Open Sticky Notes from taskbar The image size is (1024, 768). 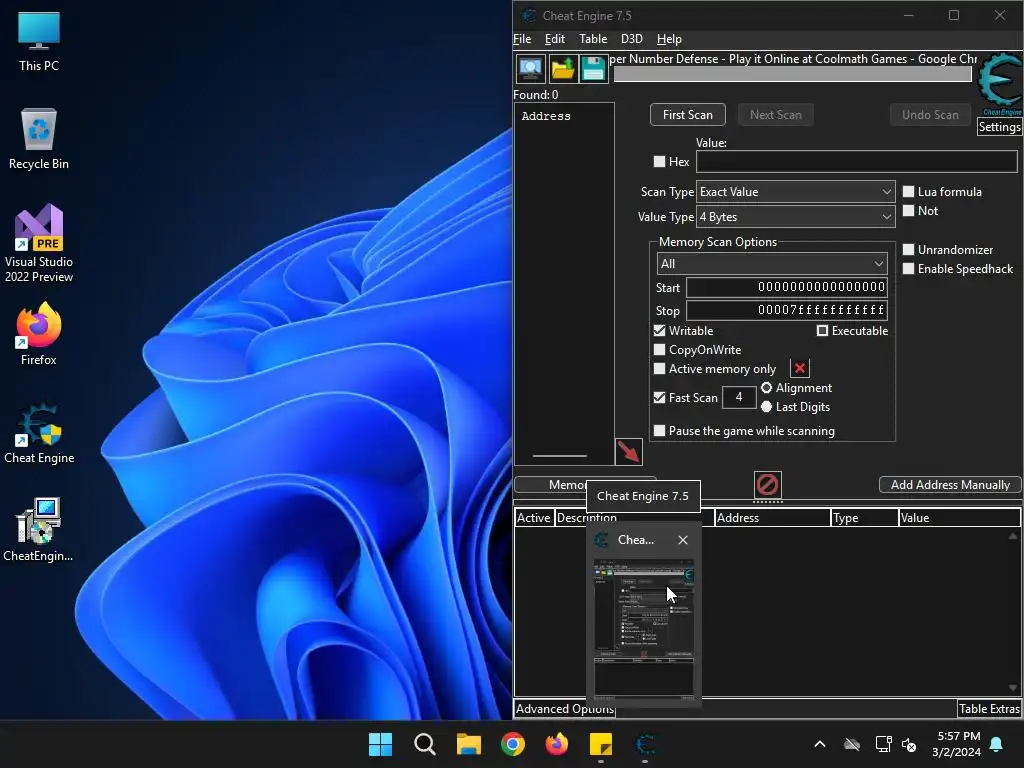(x=600, y=744)
